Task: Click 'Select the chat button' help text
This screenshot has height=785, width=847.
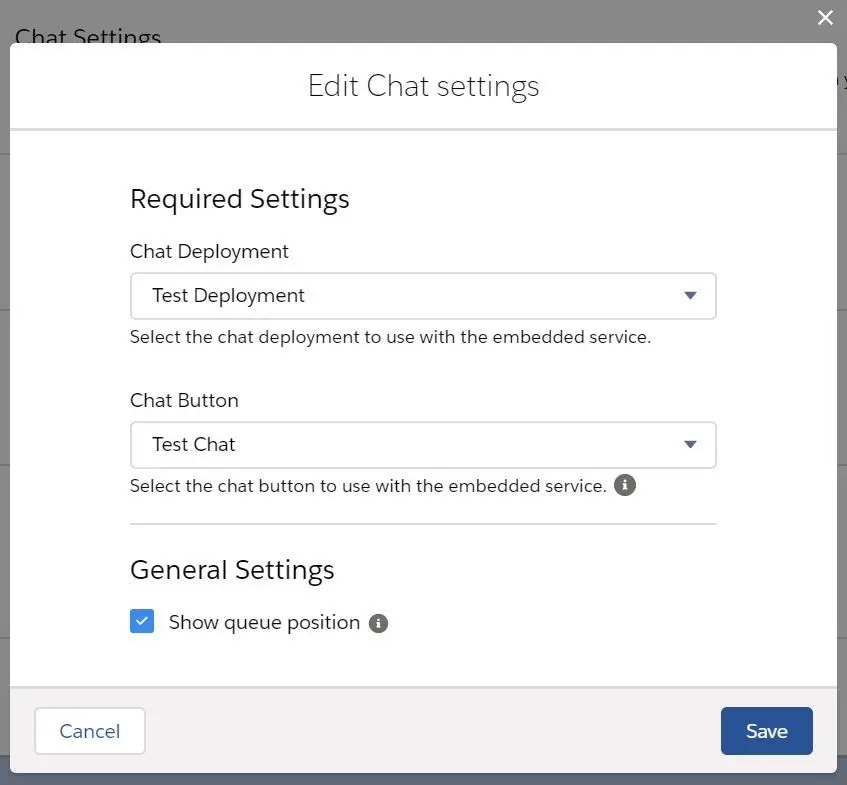Action: [368, 486]
